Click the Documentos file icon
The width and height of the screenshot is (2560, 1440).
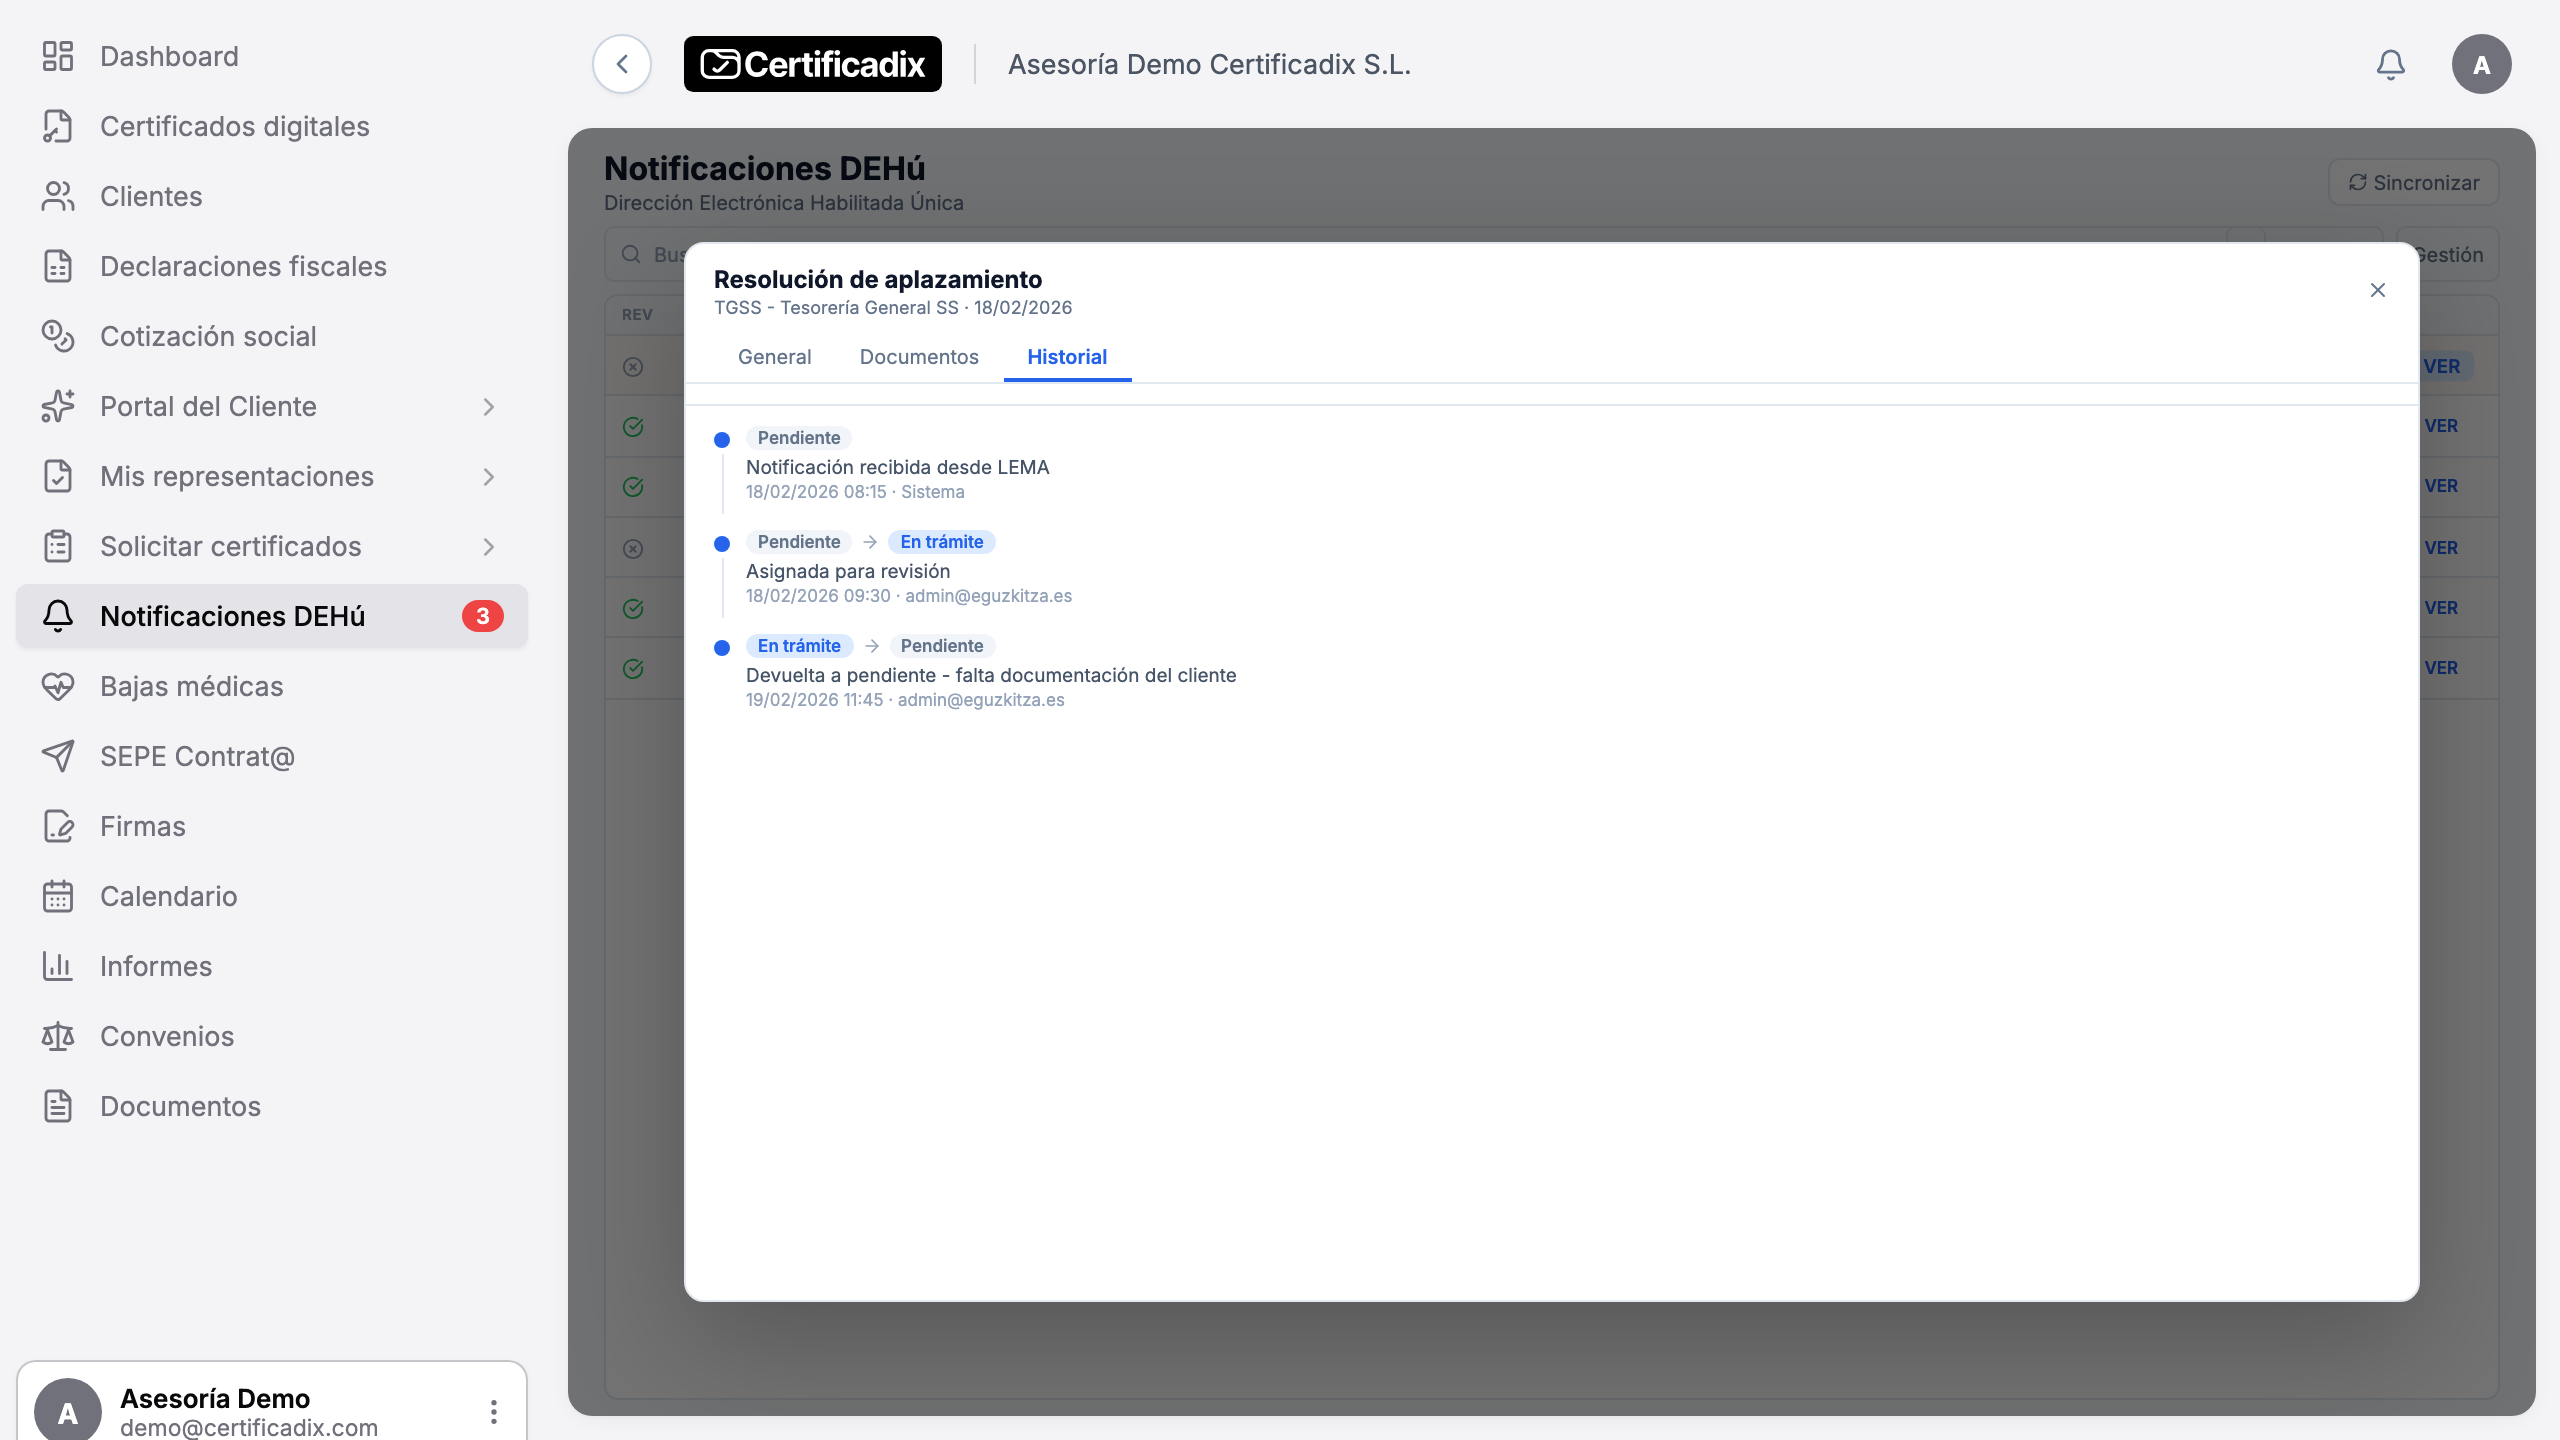click(x=58, y=1106)
